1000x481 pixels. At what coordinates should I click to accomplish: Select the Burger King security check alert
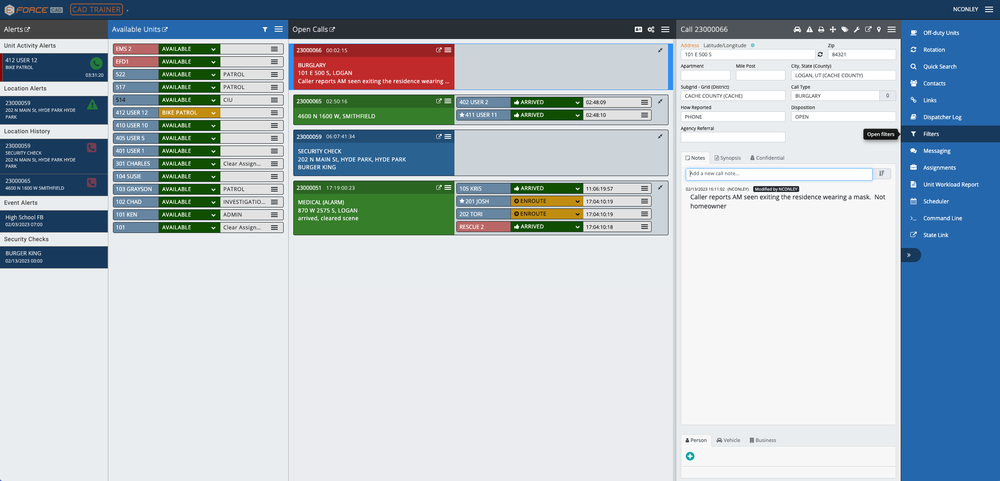54,257
